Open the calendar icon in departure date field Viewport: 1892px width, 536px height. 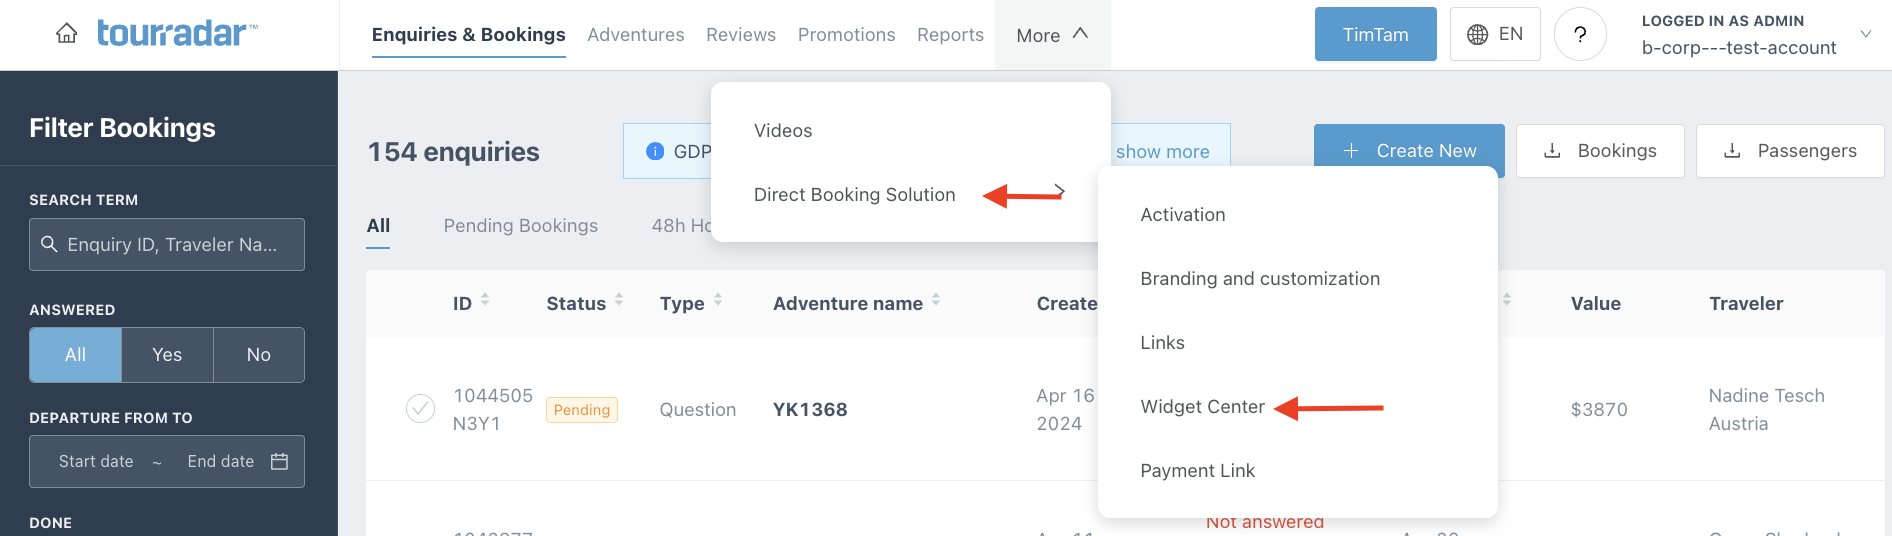point(280,461)
